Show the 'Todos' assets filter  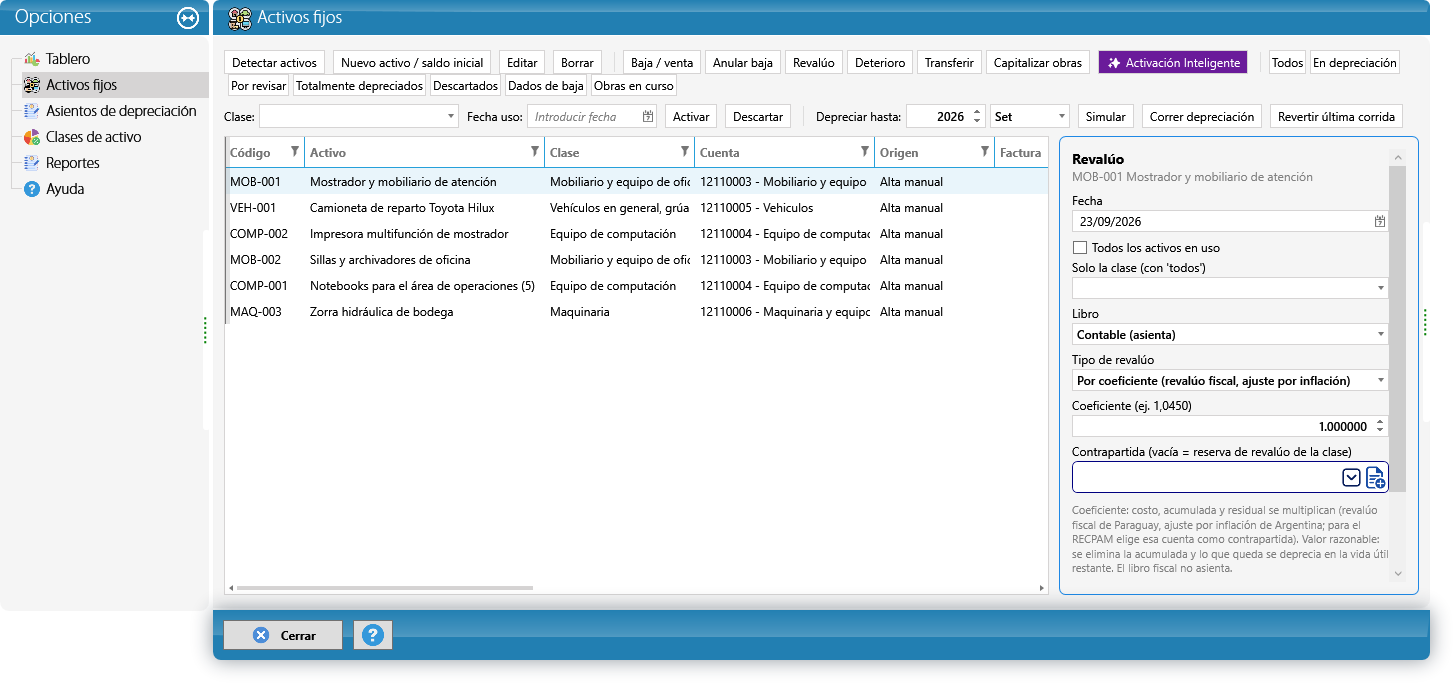tap(1287, 63)
